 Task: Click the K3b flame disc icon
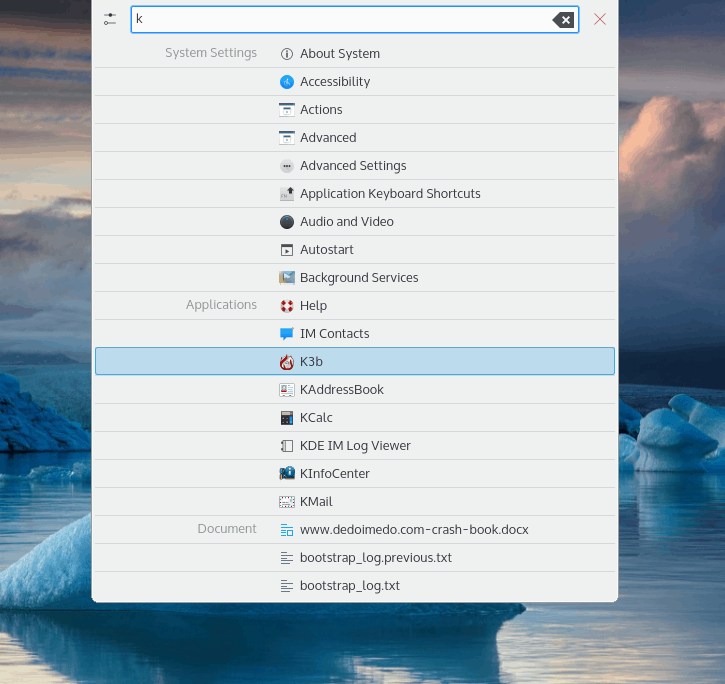click(x=287, y=362)
